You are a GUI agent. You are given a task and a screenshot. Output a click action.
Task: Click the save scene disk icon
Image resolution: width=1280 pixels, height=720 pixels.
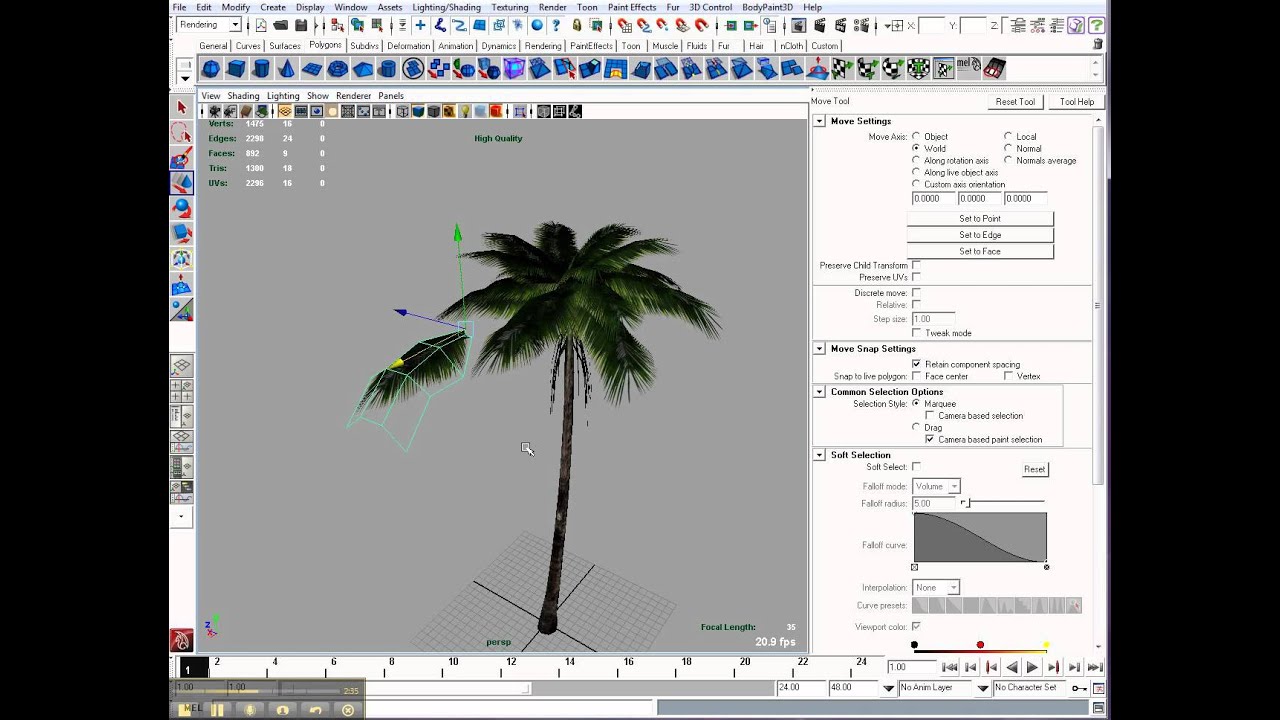point(300,25)
